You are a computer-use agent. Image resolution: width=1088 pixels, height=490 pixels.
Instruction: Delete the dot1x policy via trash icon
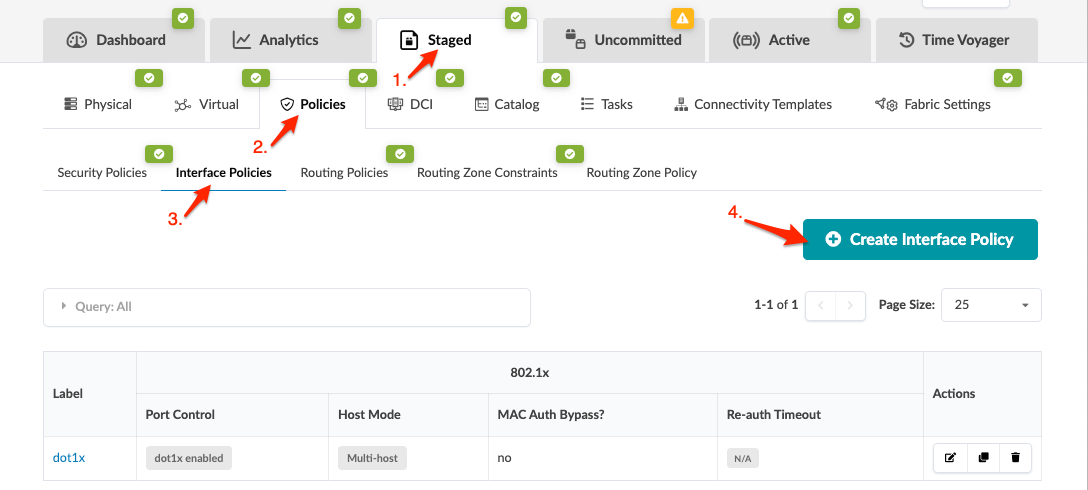(1015, 458)
